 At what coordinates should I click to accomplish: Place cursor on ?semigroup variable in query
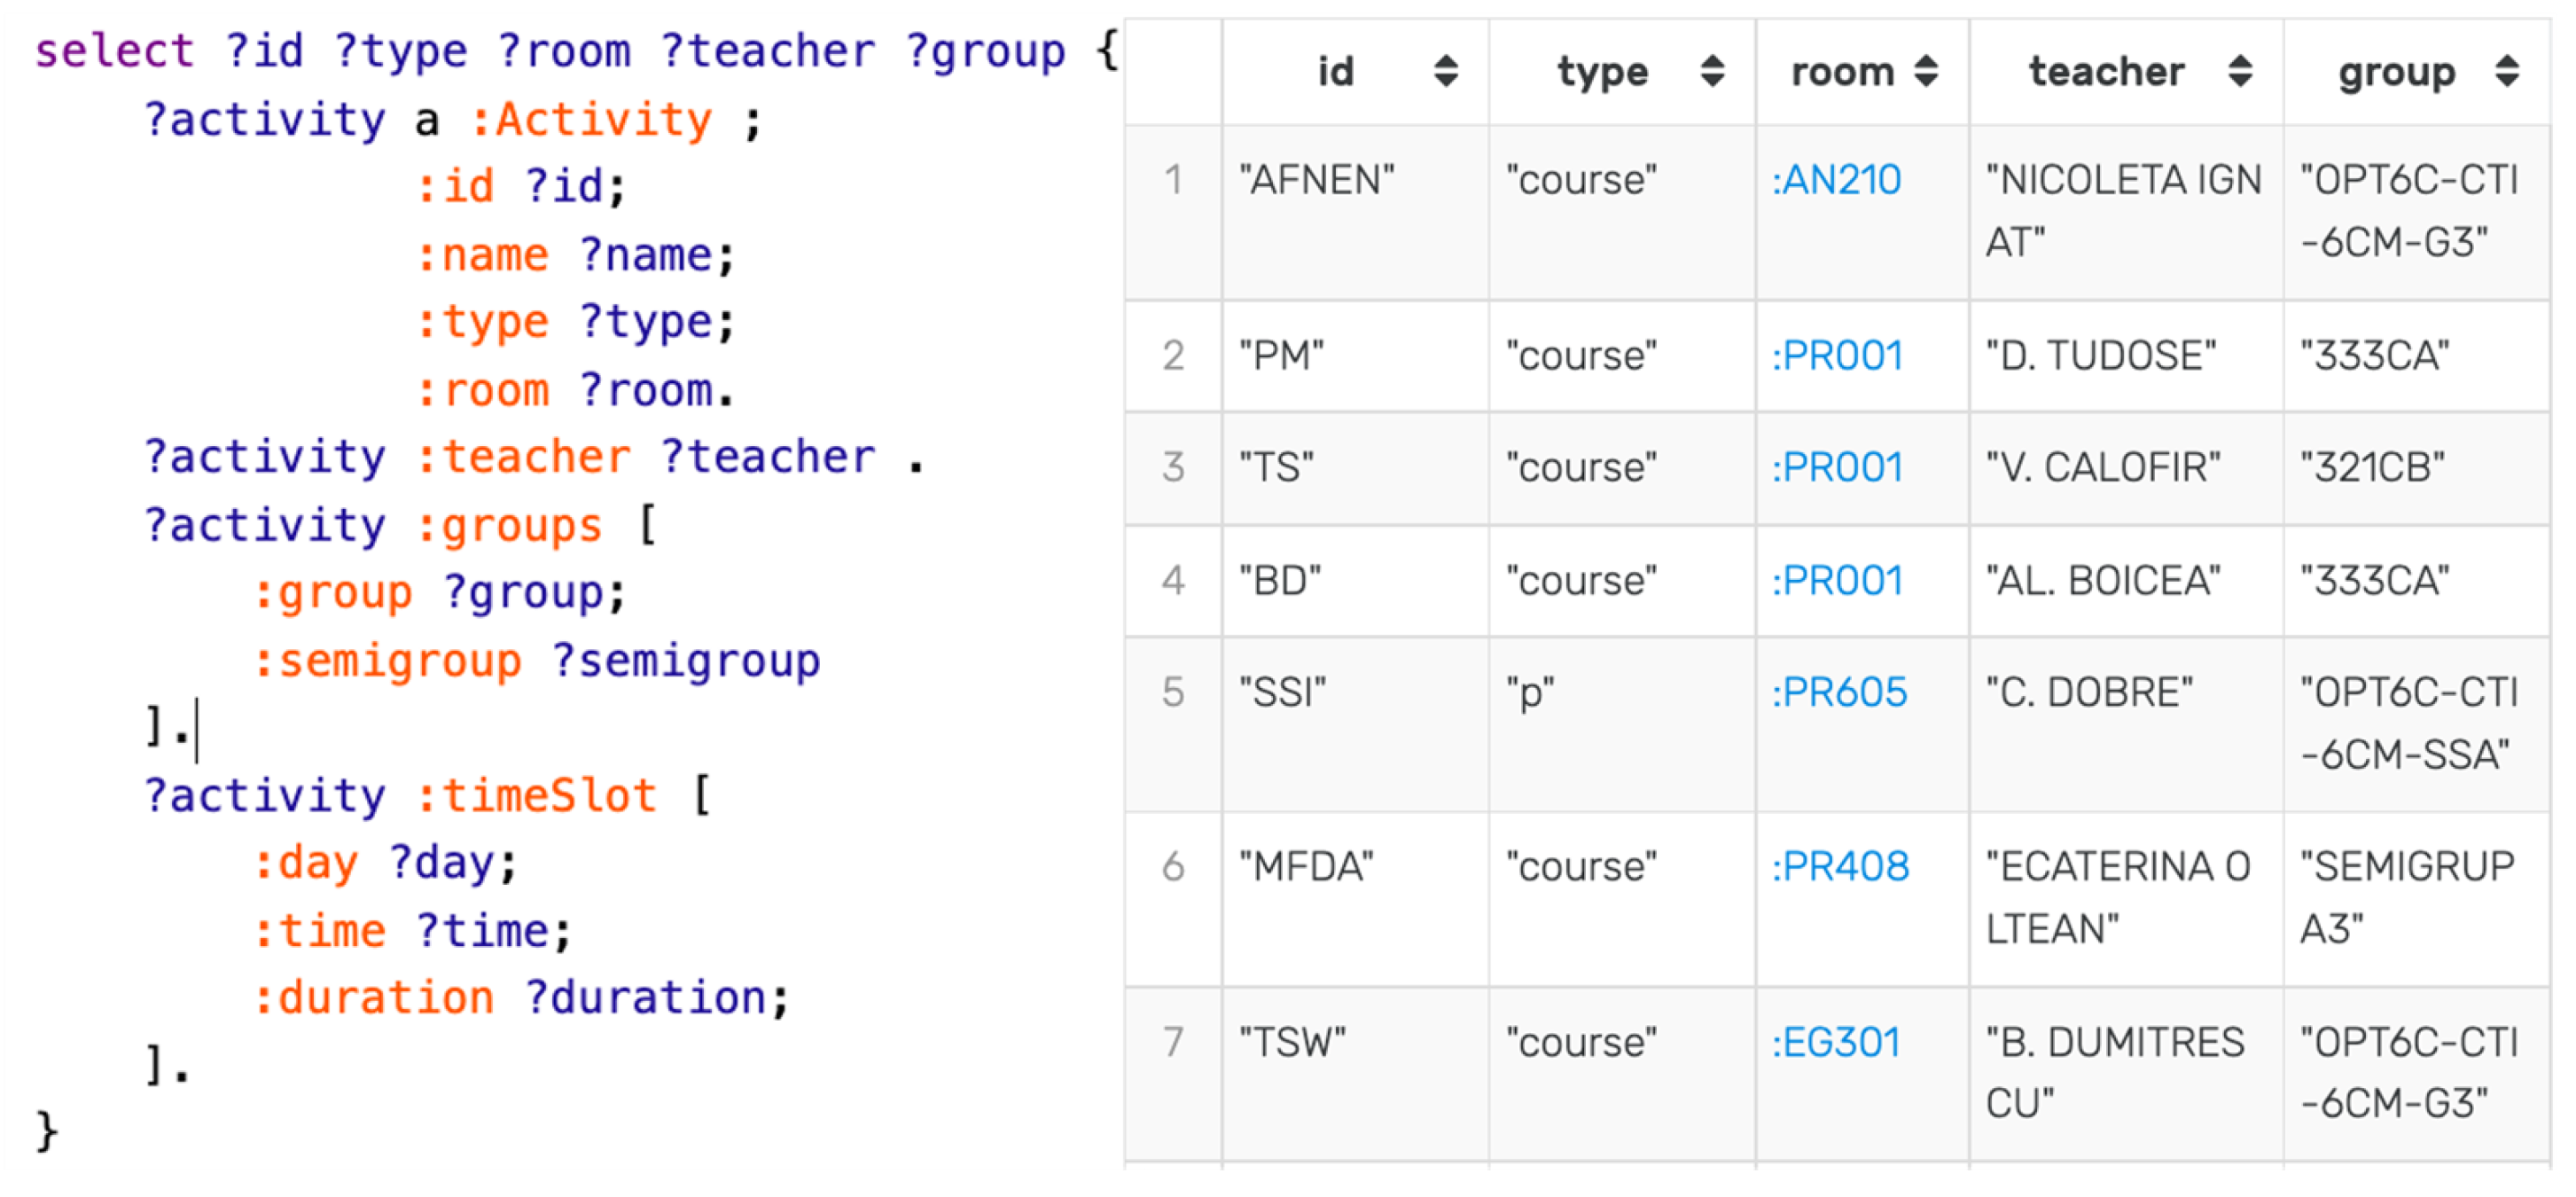coord(686,661)
